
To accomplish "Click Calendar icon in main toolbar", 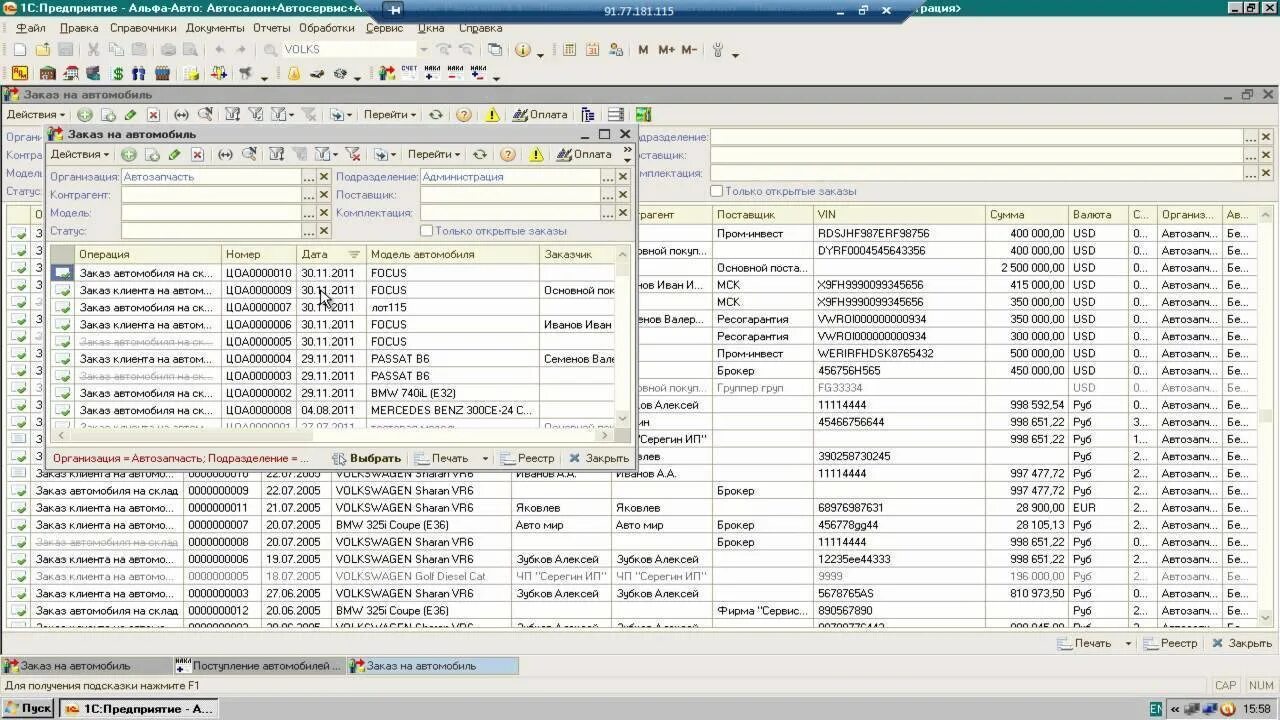I will point(592,49).
